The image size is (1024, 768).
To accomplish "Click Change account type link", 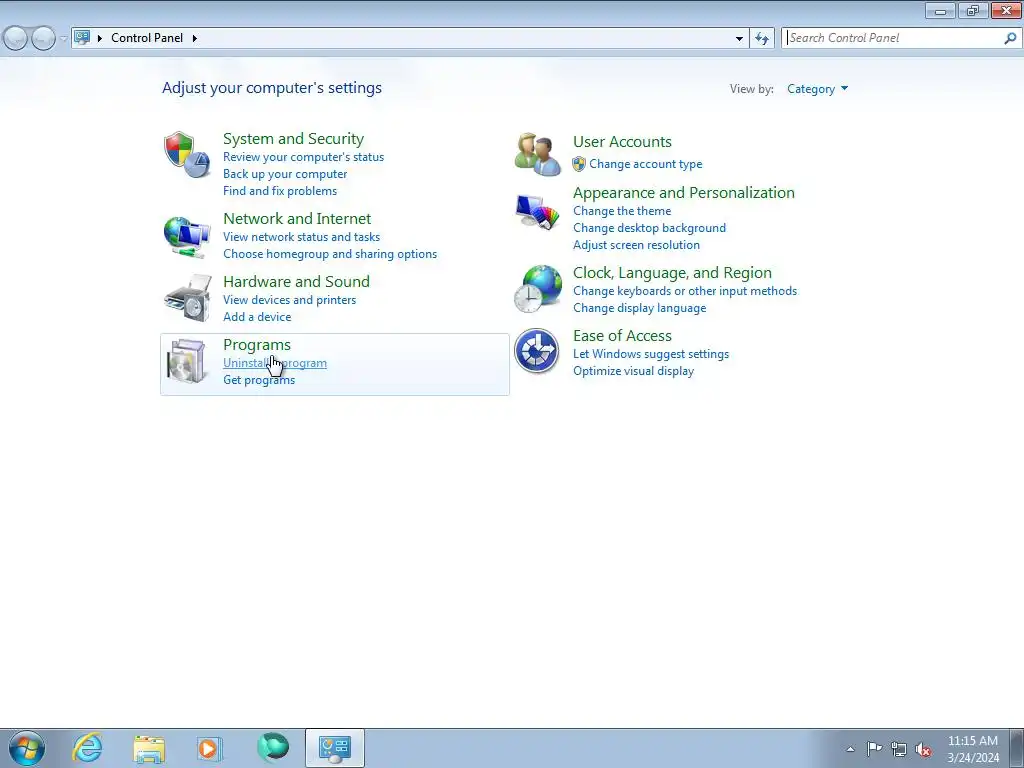I will pos(646,164).
